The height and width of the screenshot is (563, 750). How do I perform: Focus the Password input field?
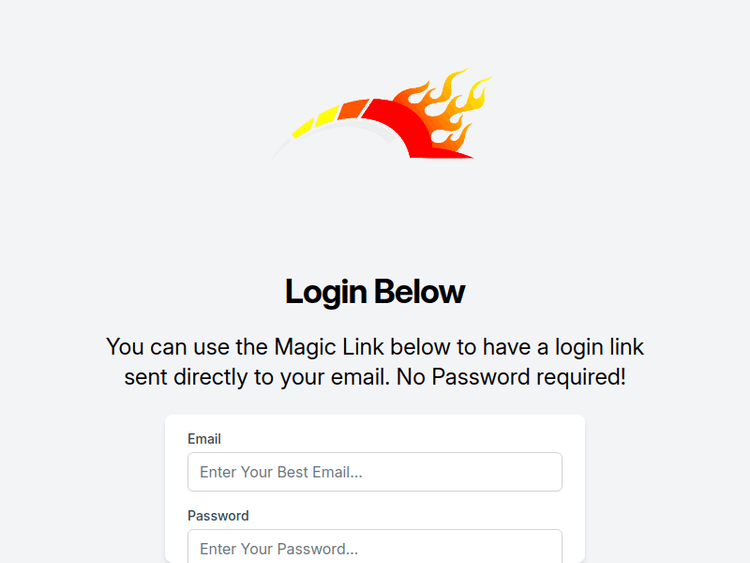tap(374, 547)
